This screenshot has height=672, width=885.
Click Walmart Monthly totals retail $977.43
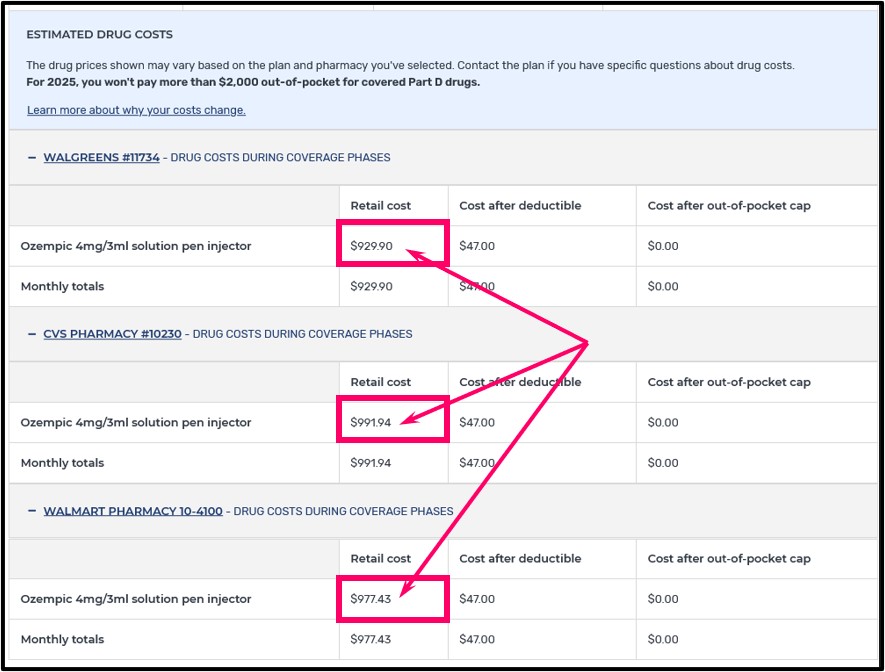click(370, 640)
